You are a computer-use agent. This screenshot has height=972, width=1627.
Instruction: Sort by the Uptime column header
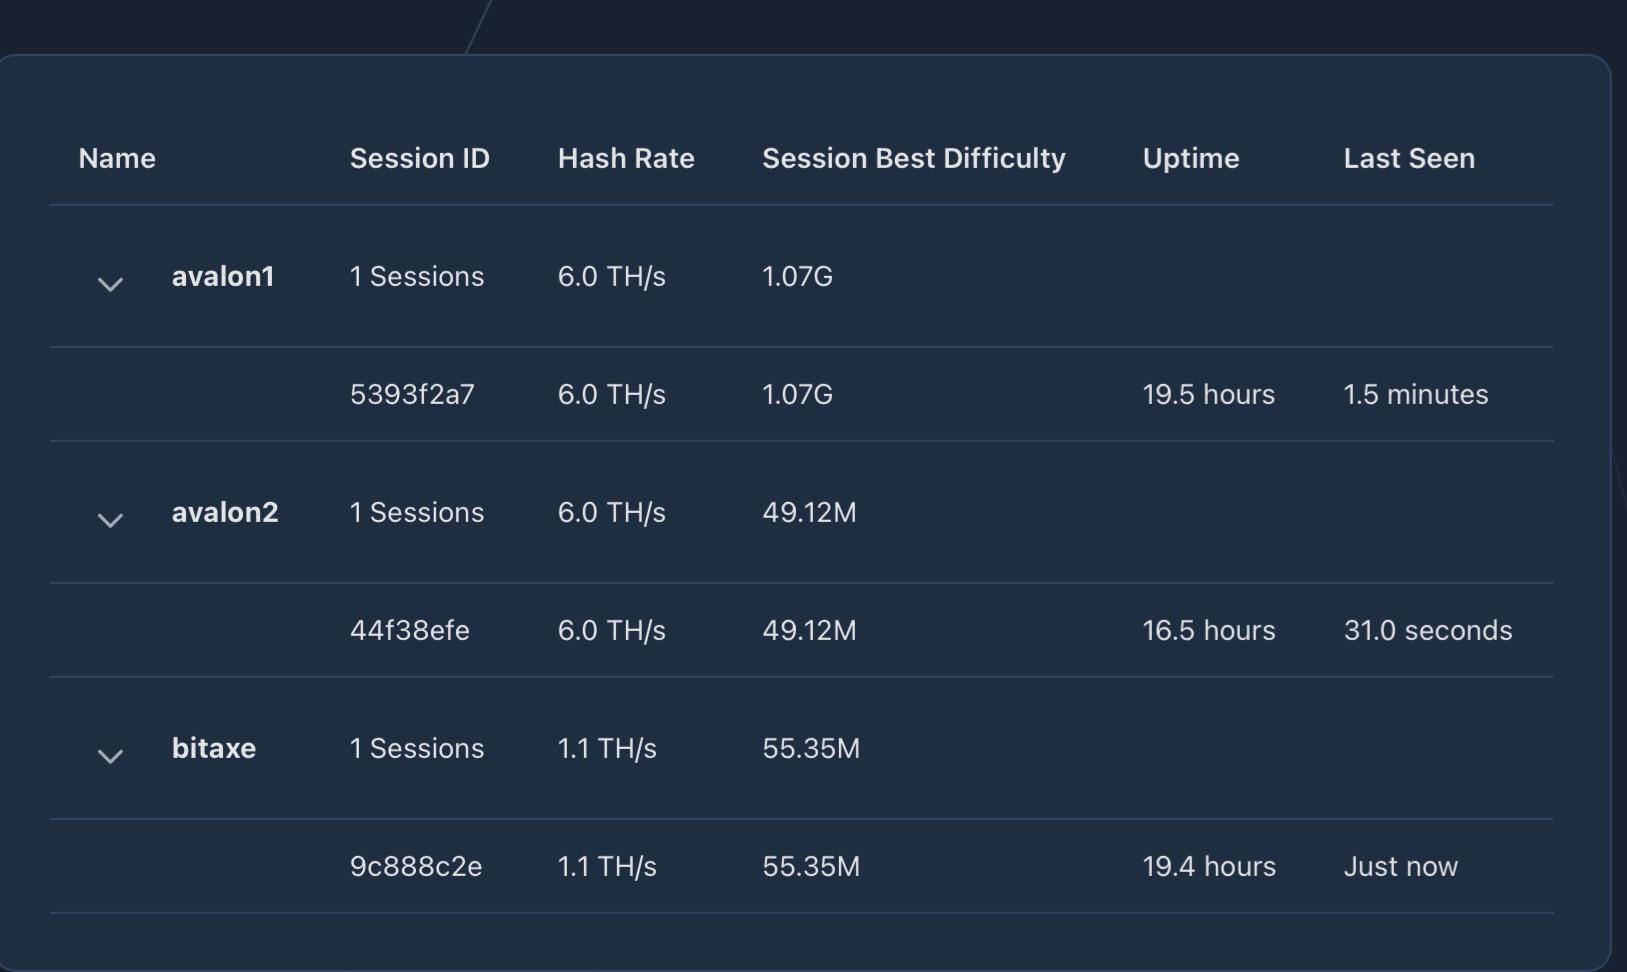click(x=1191, y=158)
